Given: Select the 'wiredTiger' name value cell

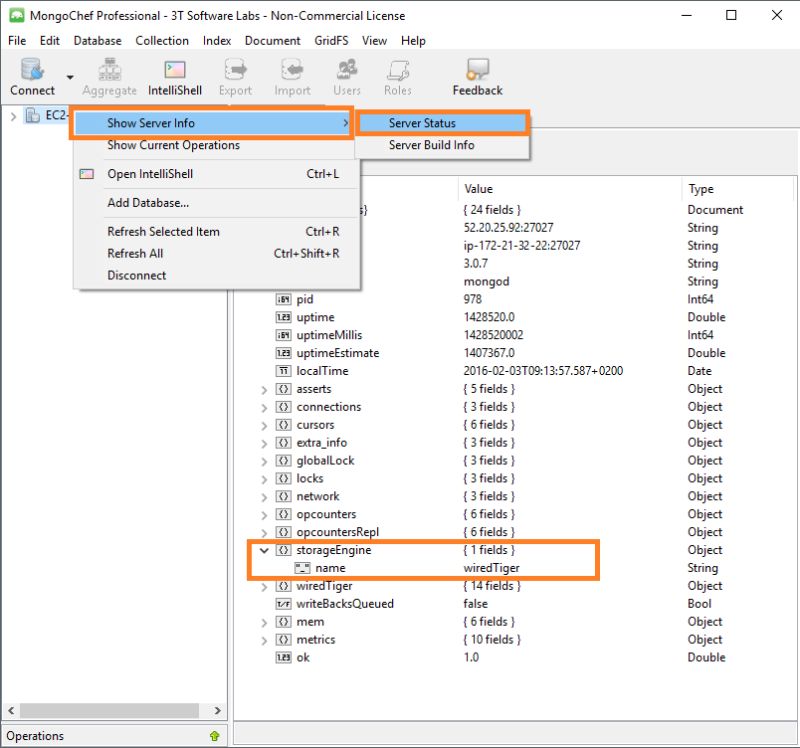Looking at the screenshot, I should tap(491, 568).
